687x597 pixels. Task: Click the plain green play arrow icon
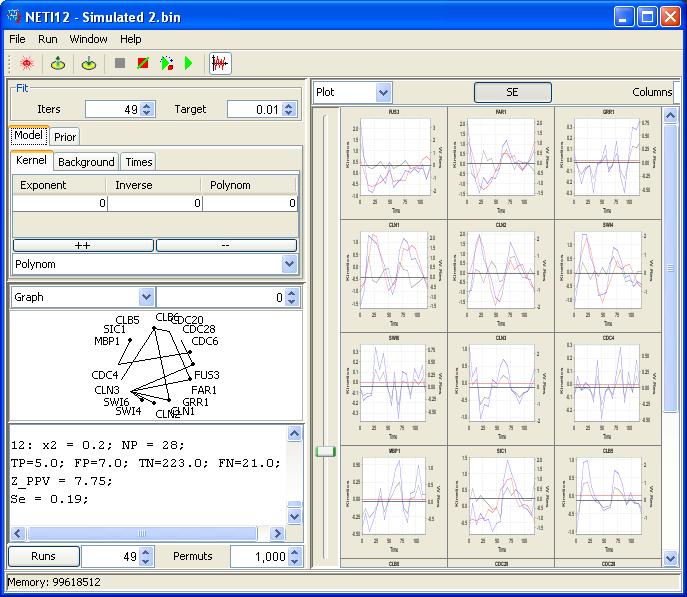pos(188,64)
